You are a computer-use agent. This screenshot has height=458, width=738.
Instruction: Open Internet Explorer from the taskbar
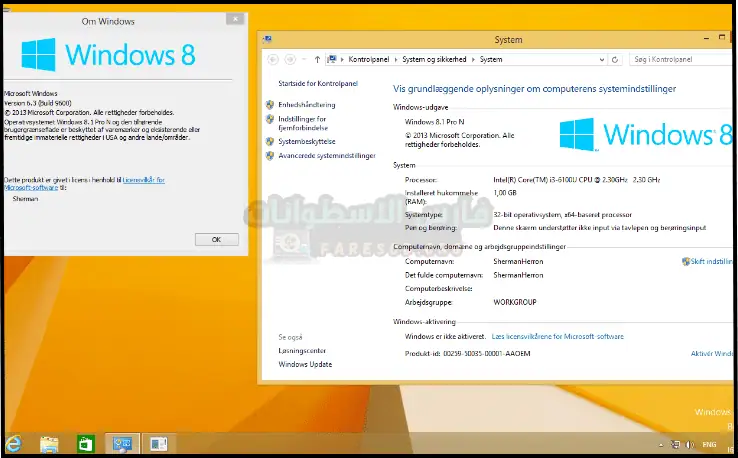(14, 443)
